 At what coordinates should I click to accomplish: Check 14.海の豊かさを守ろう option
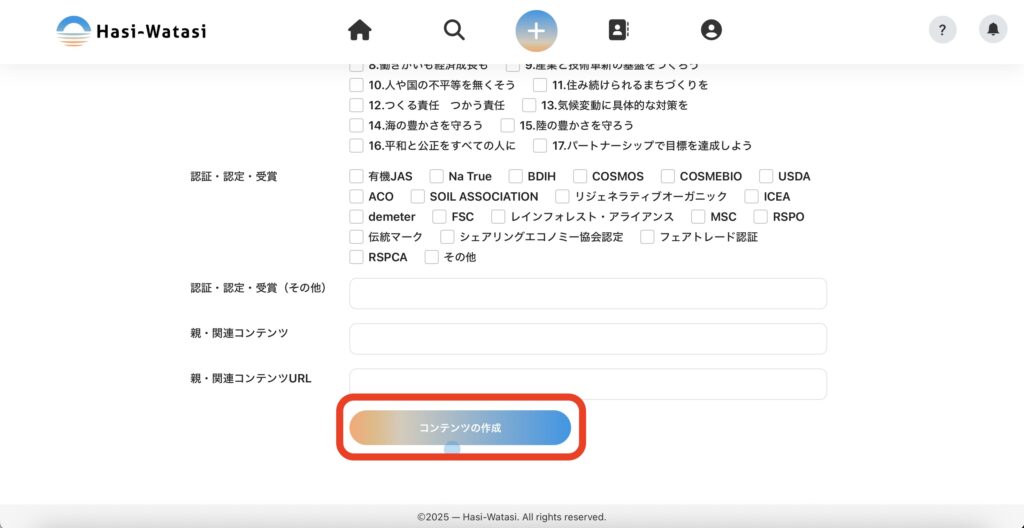click(x=357, y=125)
